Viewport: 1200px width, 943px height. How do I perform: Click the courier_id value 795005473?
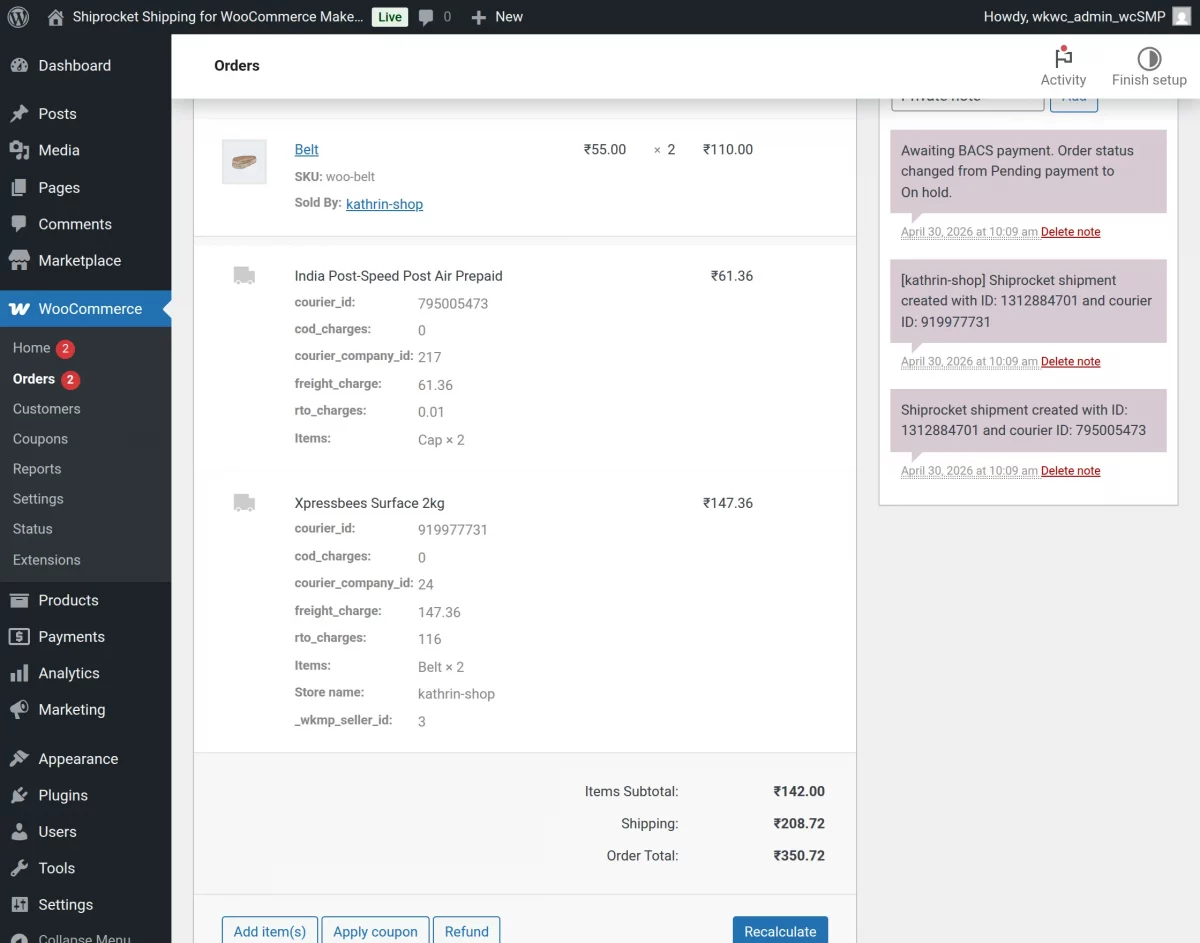click(453, 304)
